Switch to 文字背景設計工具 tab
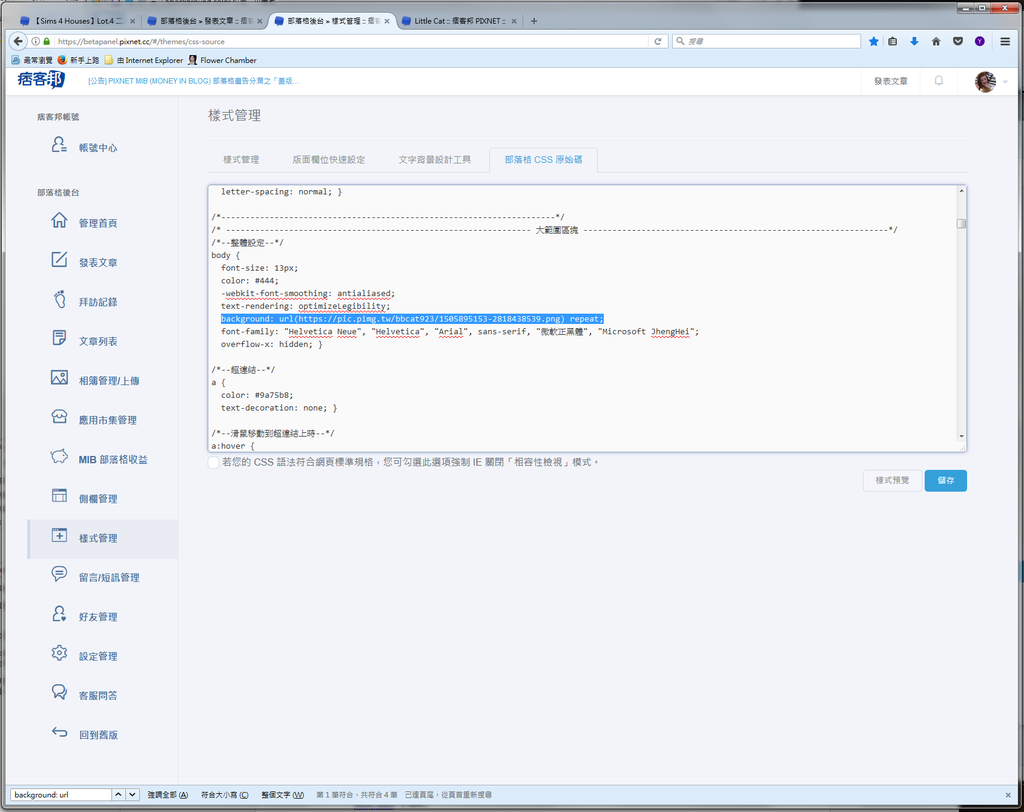 (434, 159)
